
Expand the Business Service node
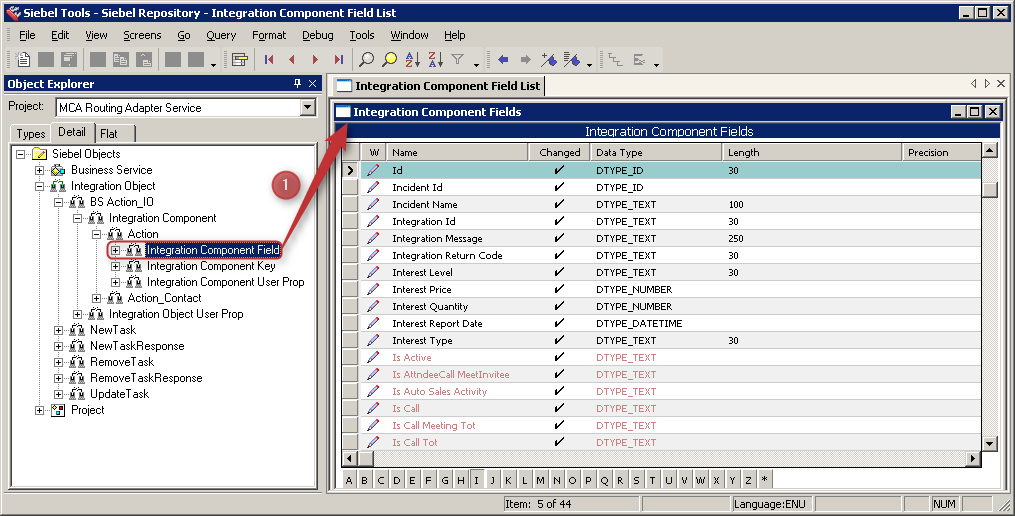pos(39,170)
